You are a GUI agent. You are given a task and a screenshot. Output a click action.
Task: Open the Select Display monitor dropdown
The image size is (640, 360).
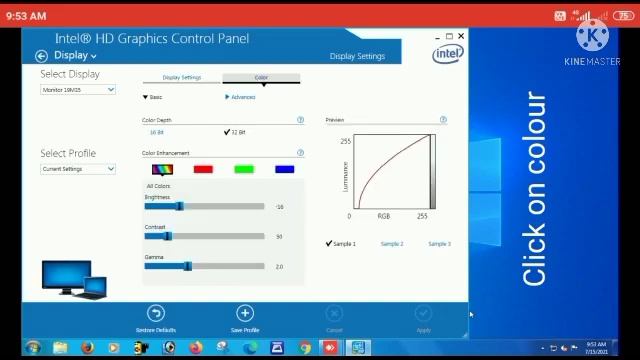pyautogui.click(x=78, y=90)
